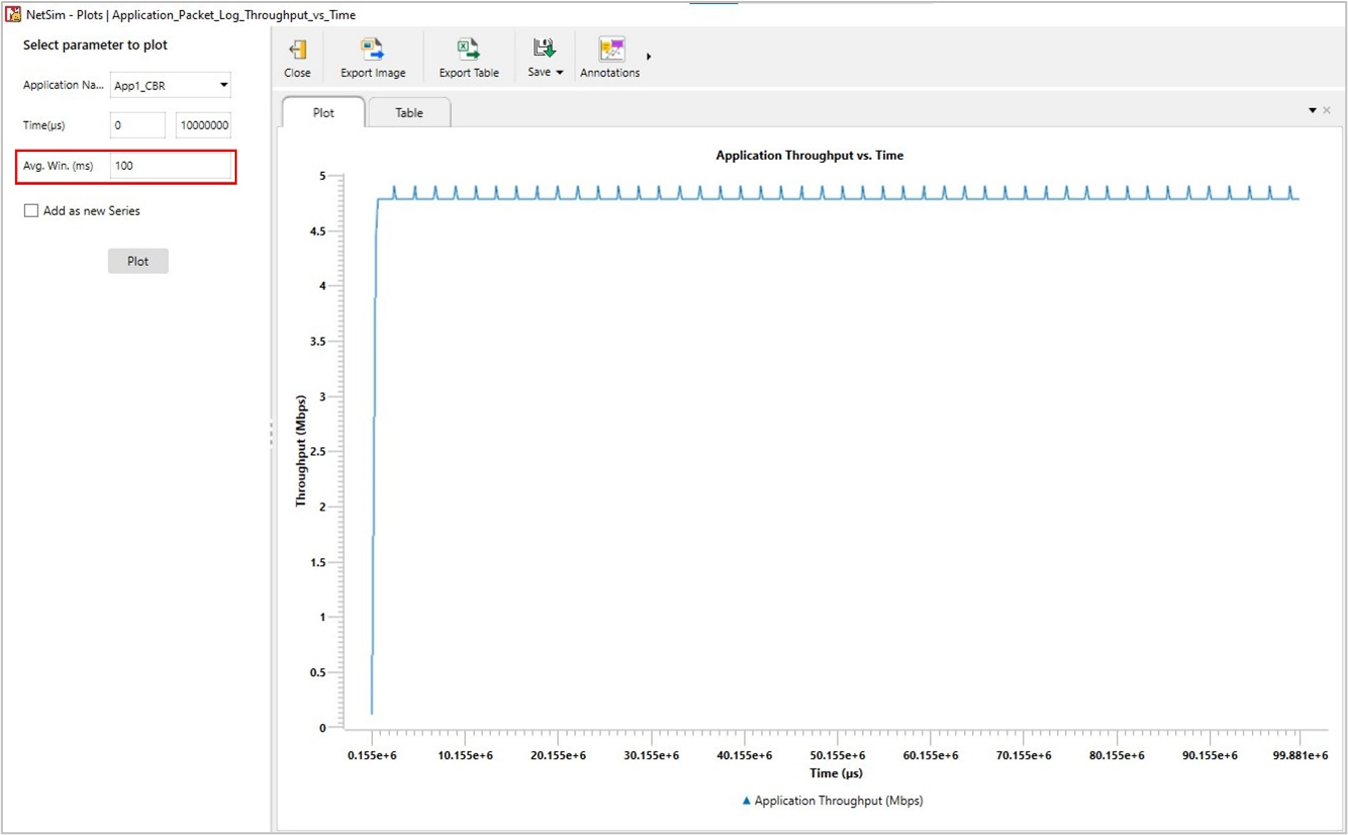Click the NetSim app icon in title bar
Screen dimensions: 1348x835
pyautogui.click(x=13, y=14)
